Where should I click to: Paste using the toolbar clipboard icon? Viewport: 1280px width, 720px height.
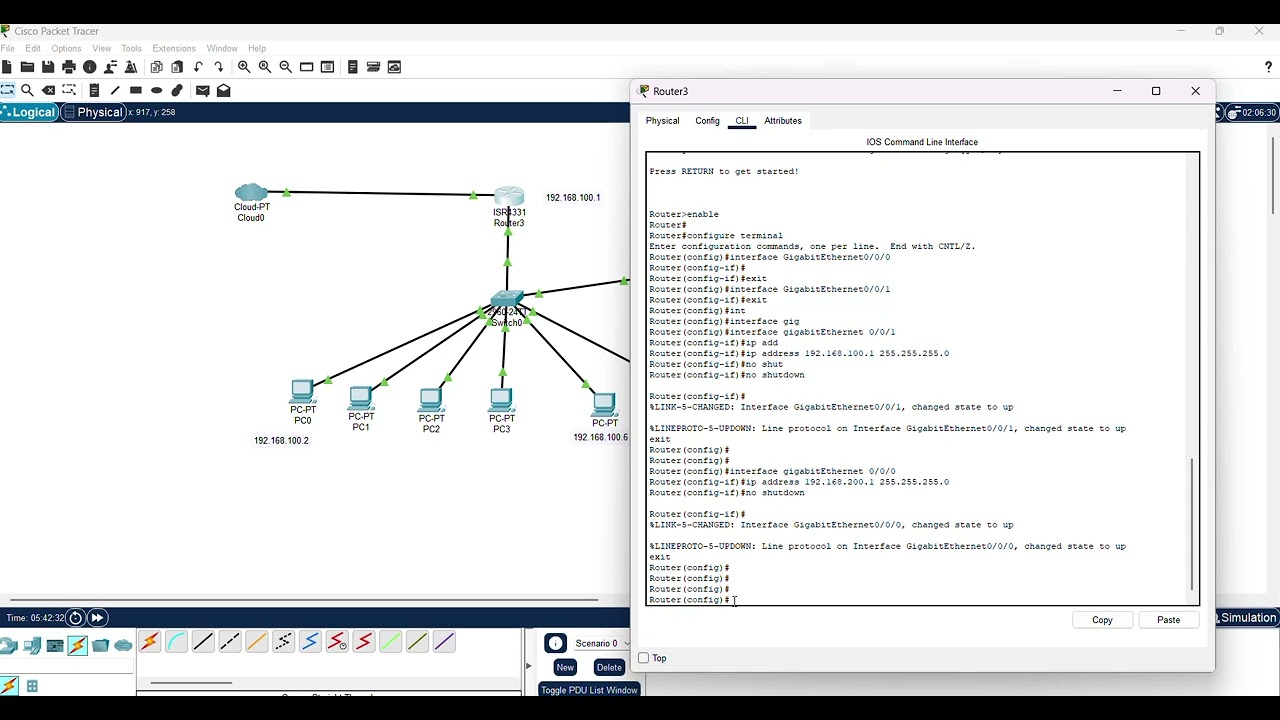click(177, 67)
